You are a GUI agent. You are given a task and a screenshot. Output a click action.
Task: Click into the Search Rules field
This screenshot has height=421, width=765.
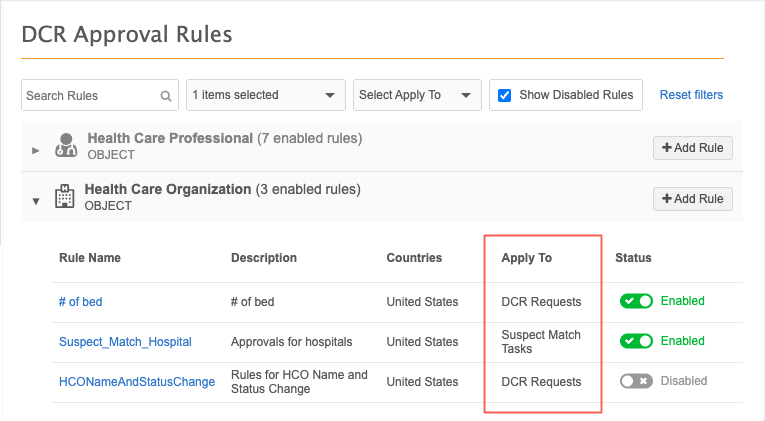click(x=90, y=96)
